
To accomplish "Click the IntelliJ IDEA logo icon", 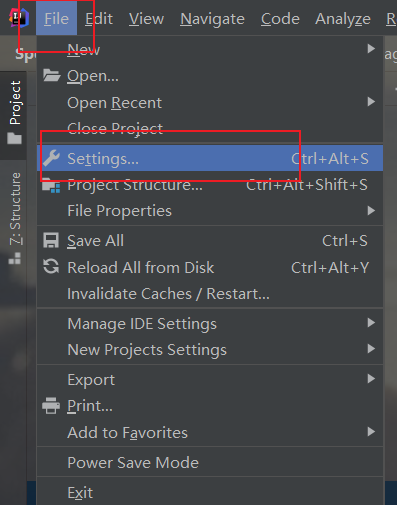I will pyautogui.click(x=19, y=18).
